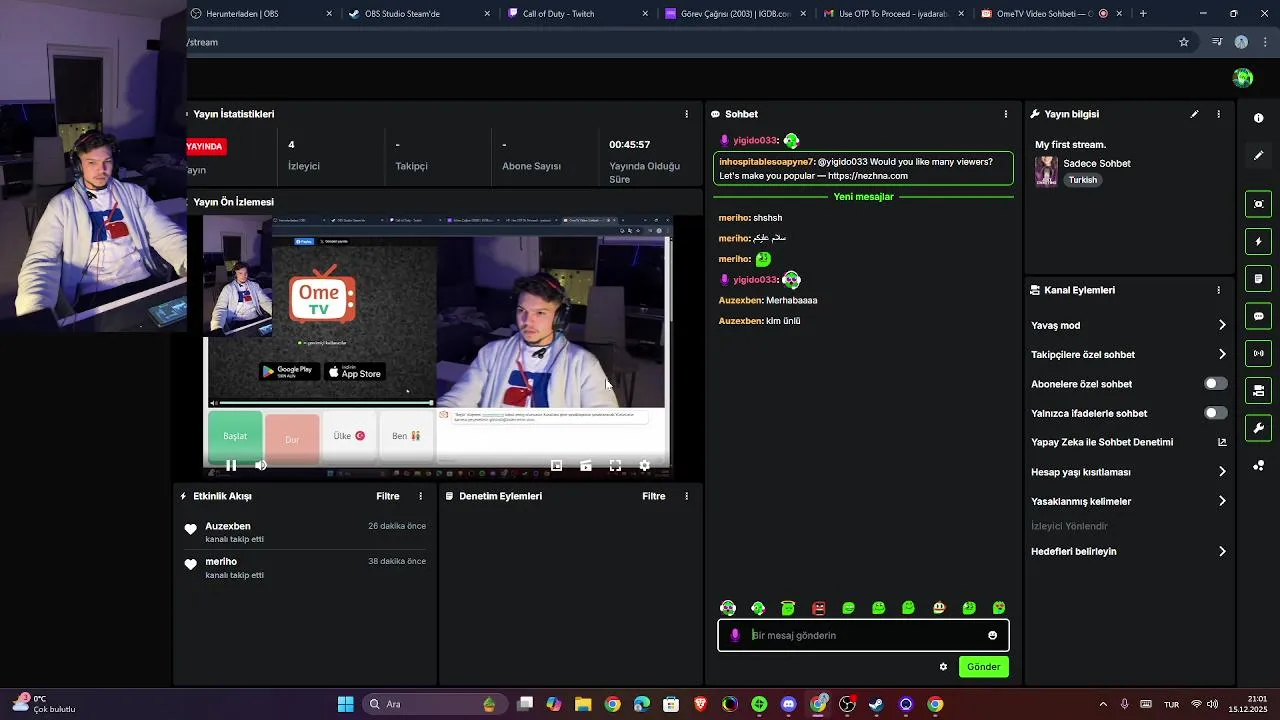Click in the Bir mesaj gönderin field
Viewport: 1280px width, 720px height.
click(x=864, y=635)
